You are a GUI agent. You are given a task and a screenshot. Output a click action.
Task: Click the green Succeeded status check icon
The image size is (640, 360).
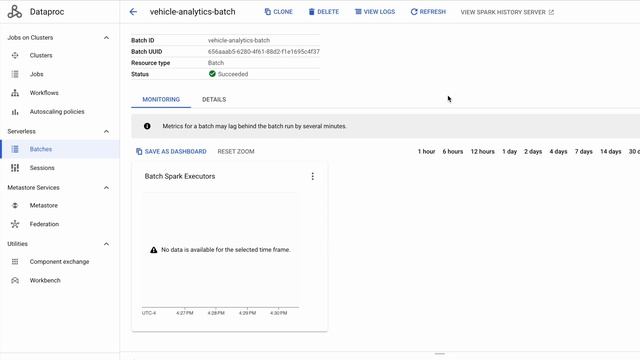click(212, 74)
